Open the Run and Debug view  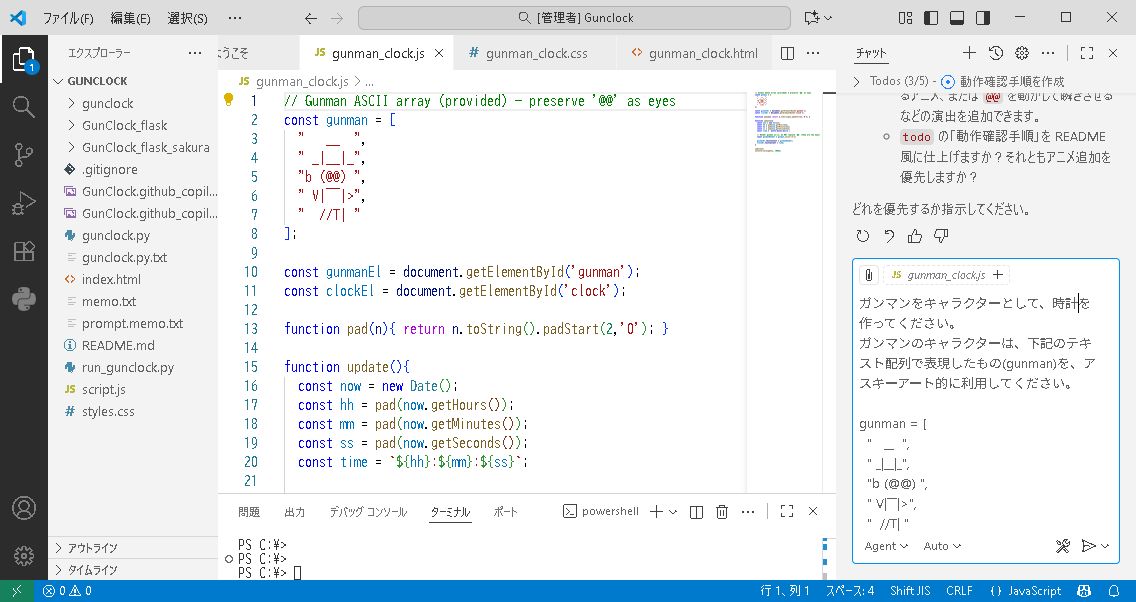coord(23,203)
